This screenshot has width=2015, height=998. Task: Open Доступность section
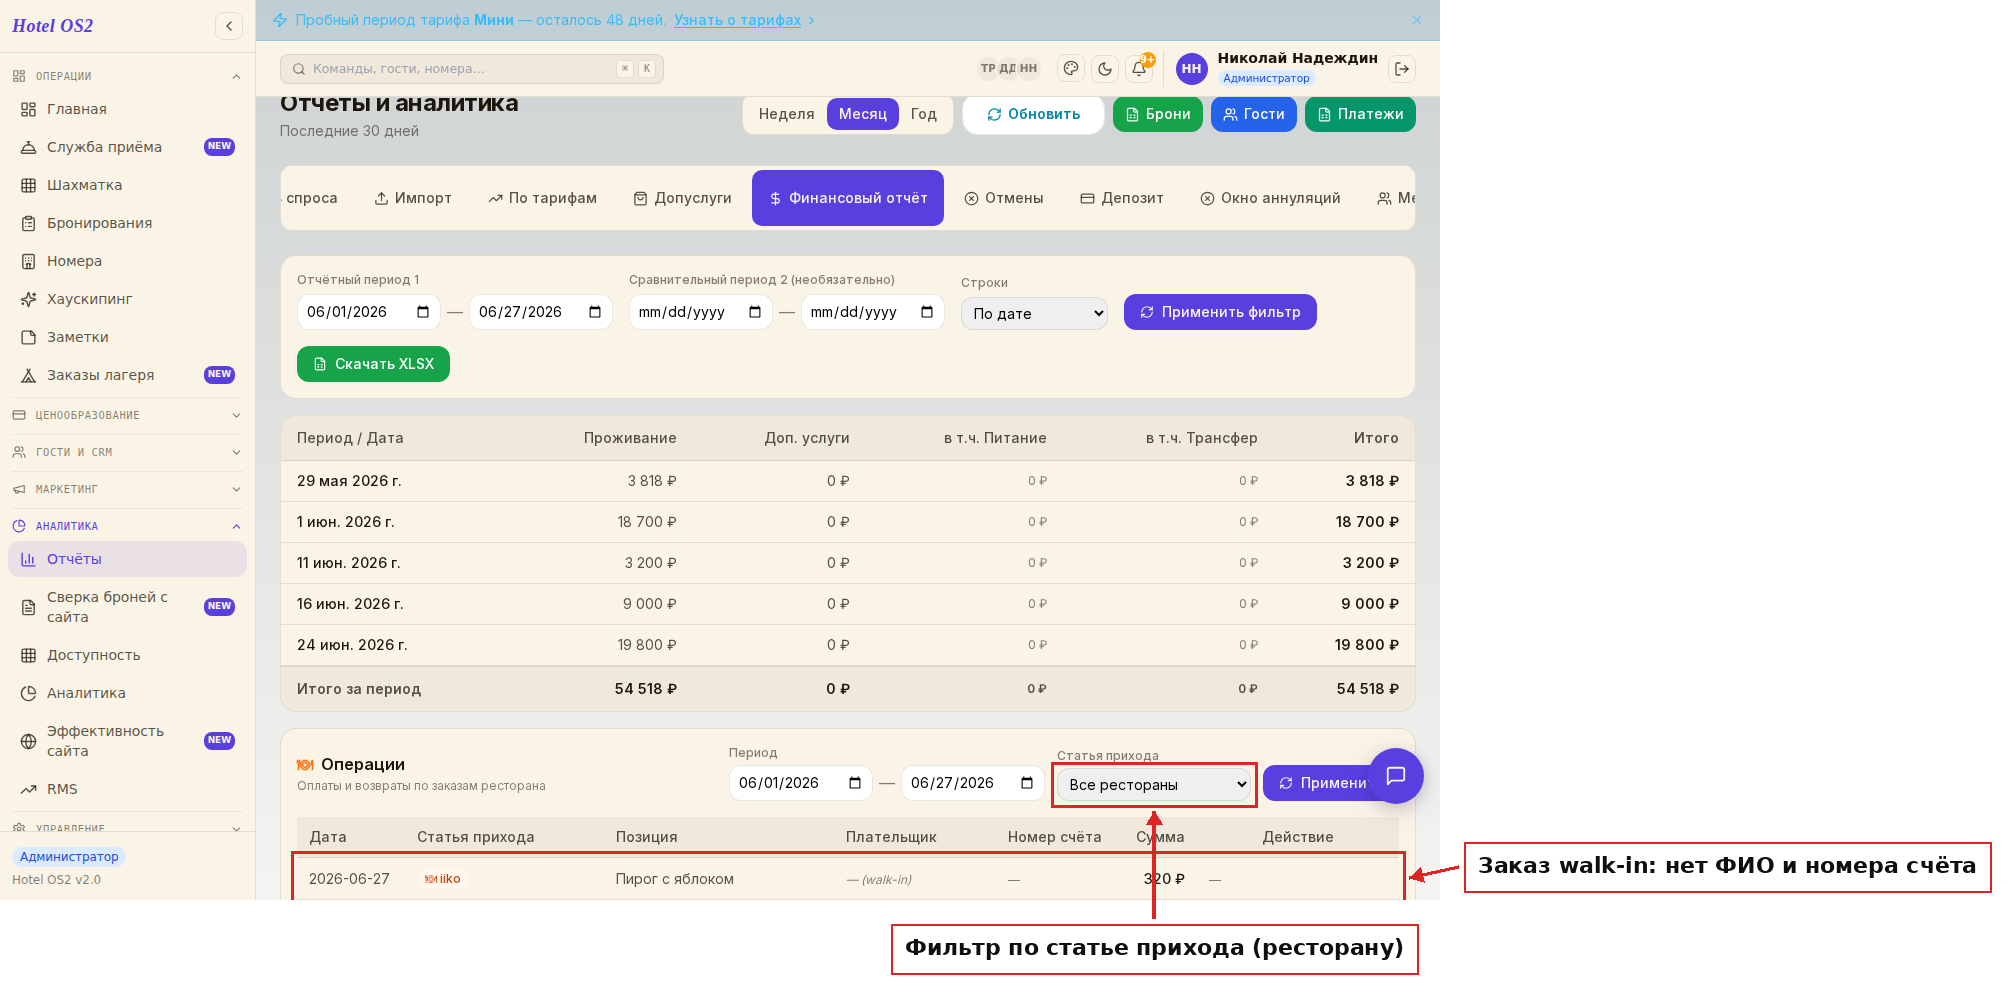127,655
